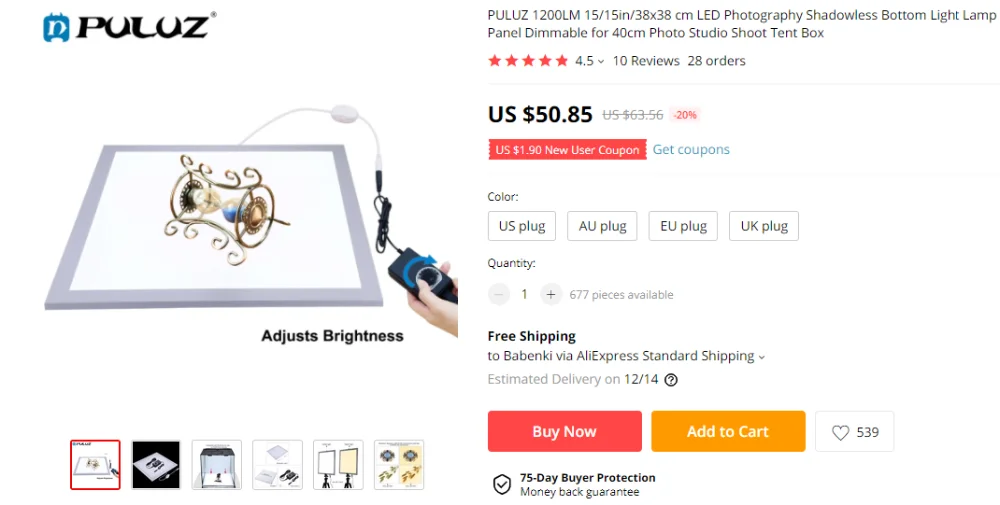
Task: View the black background product thumbnail
Action: tap(156, 465)
